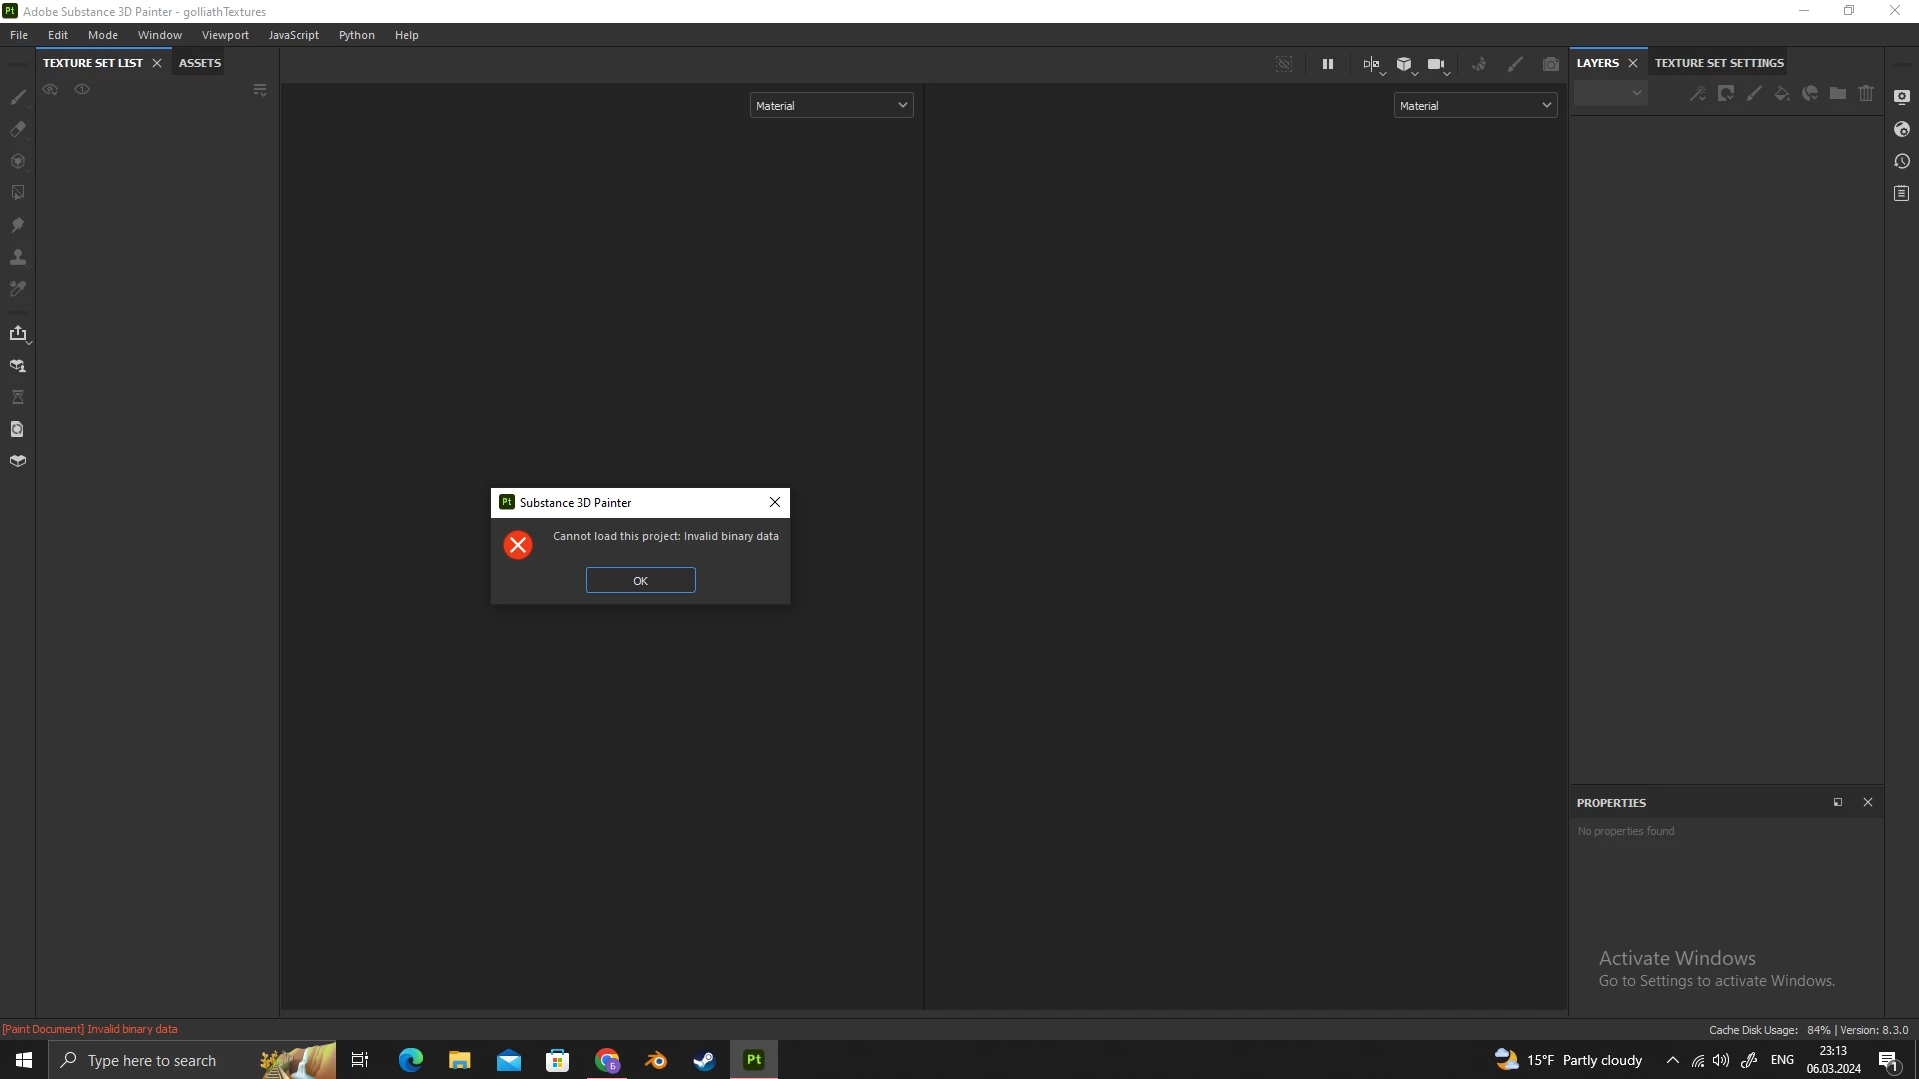
Task: Open the Window menu
Action: 160,35
